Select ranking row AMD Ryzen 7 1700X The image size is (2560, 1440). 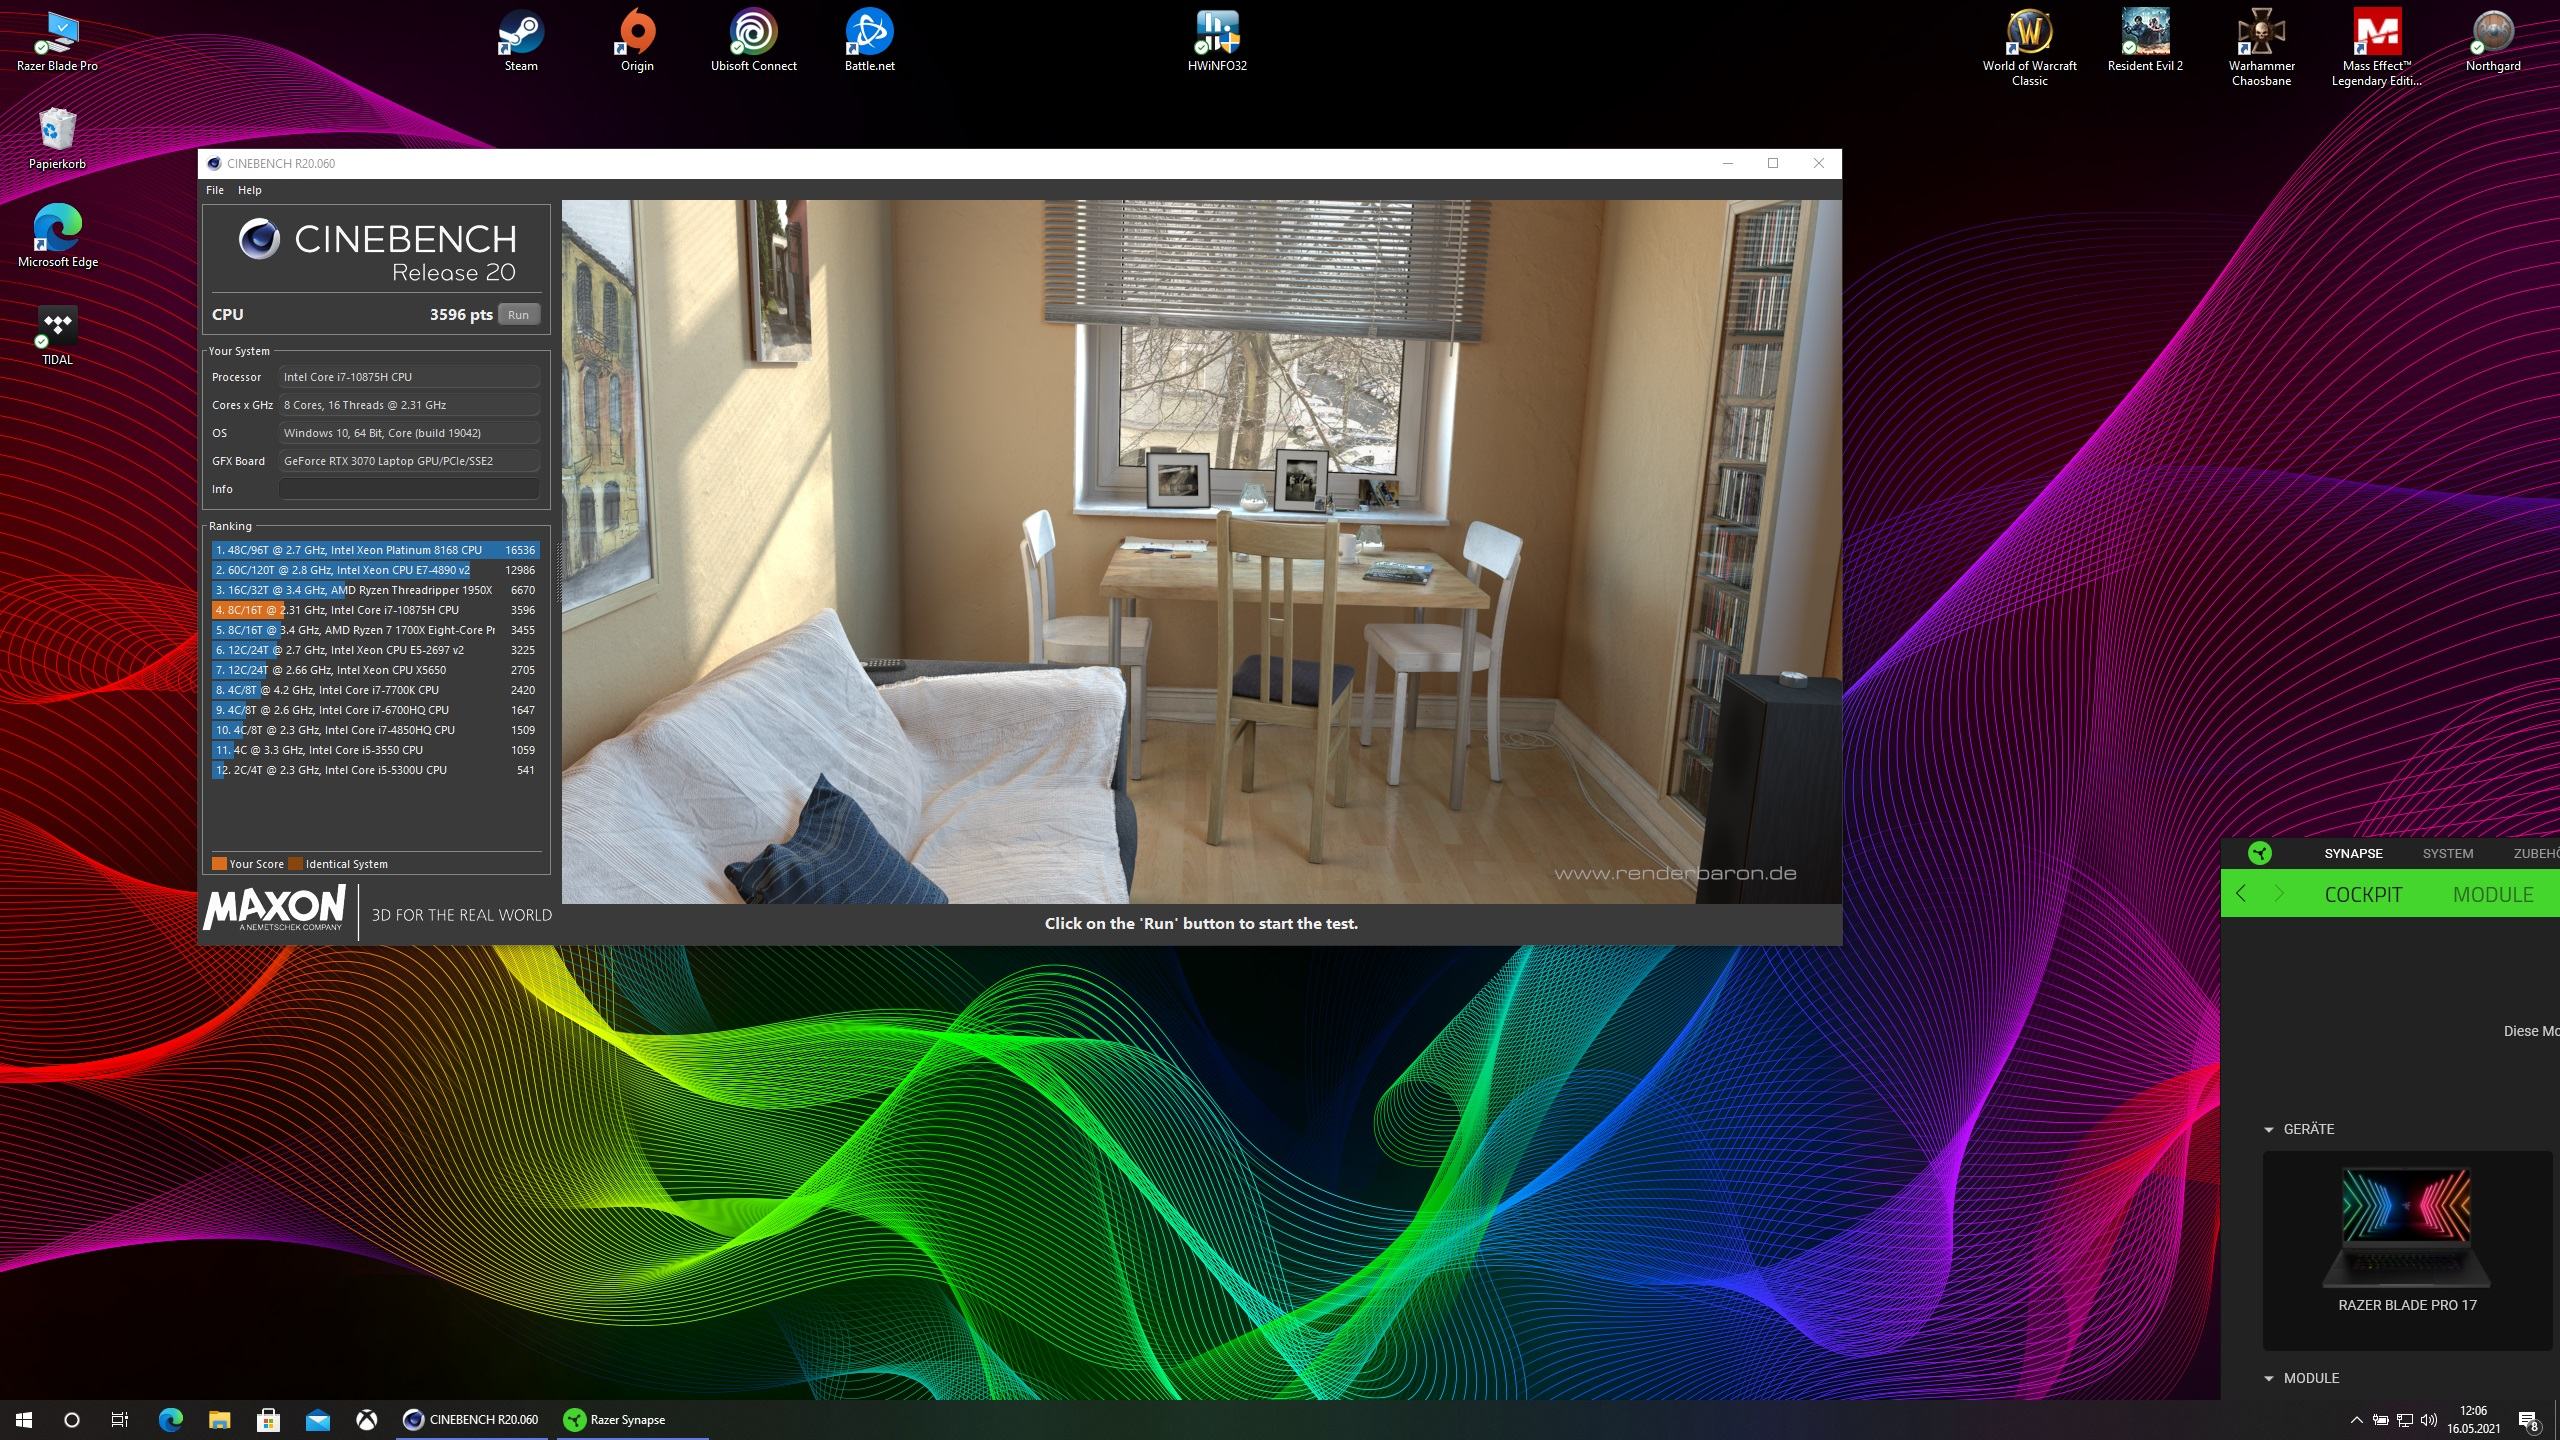[x=375, y=630]
